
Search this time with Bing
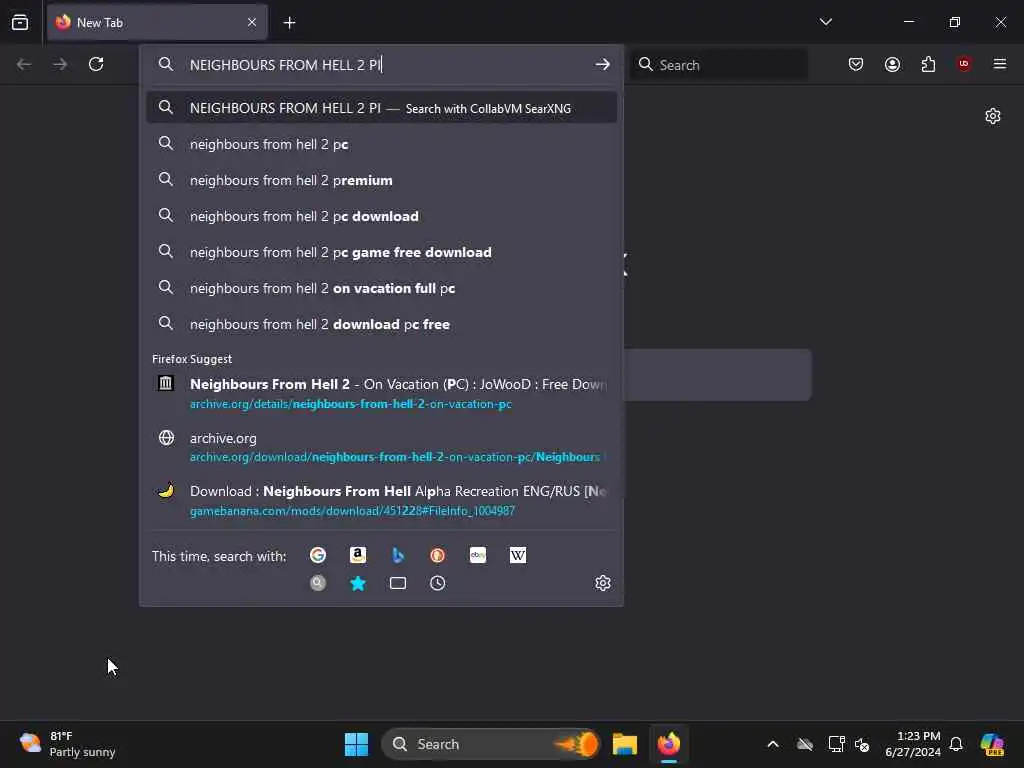point(398,555)
